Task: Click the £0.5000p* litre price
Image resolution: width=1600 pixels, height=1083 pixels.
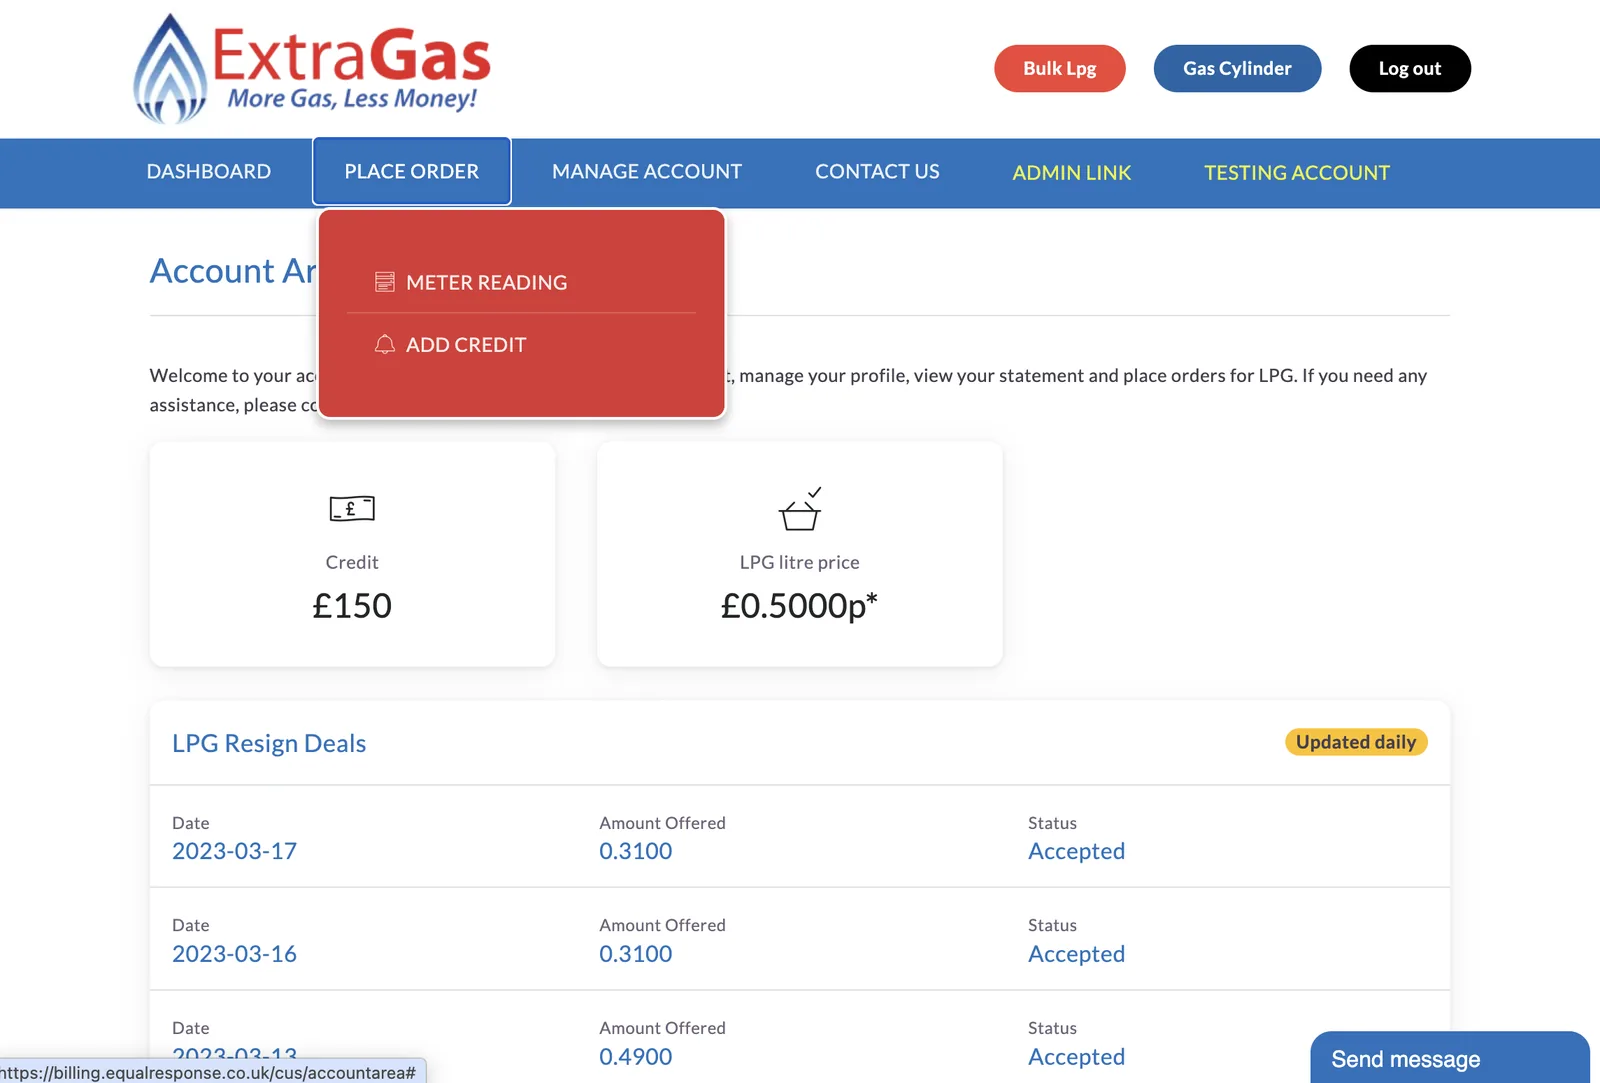Action: [x=800, y=605]
